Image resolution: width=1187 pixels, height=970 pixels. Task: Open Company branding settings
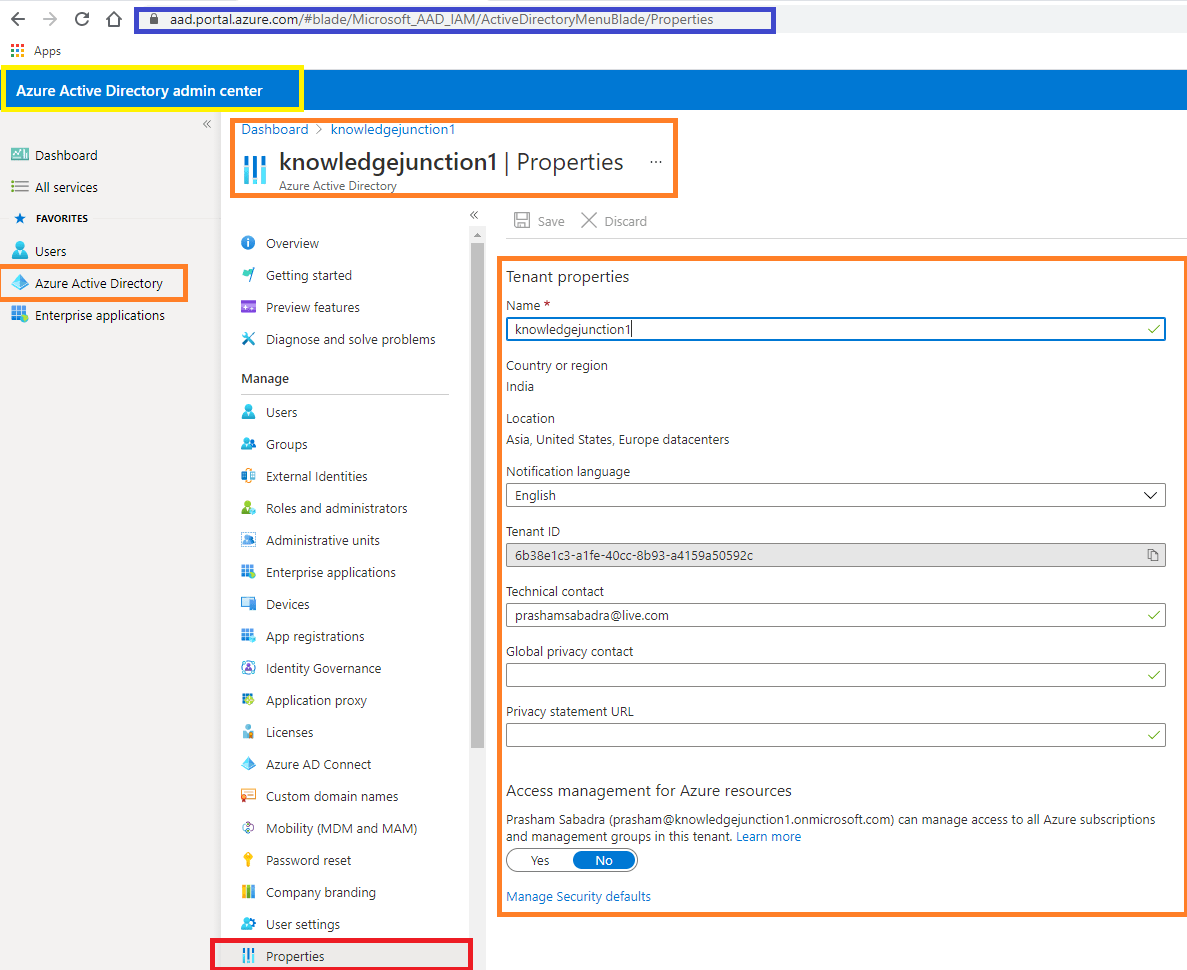pyautogui.click(x=321, y=892)
